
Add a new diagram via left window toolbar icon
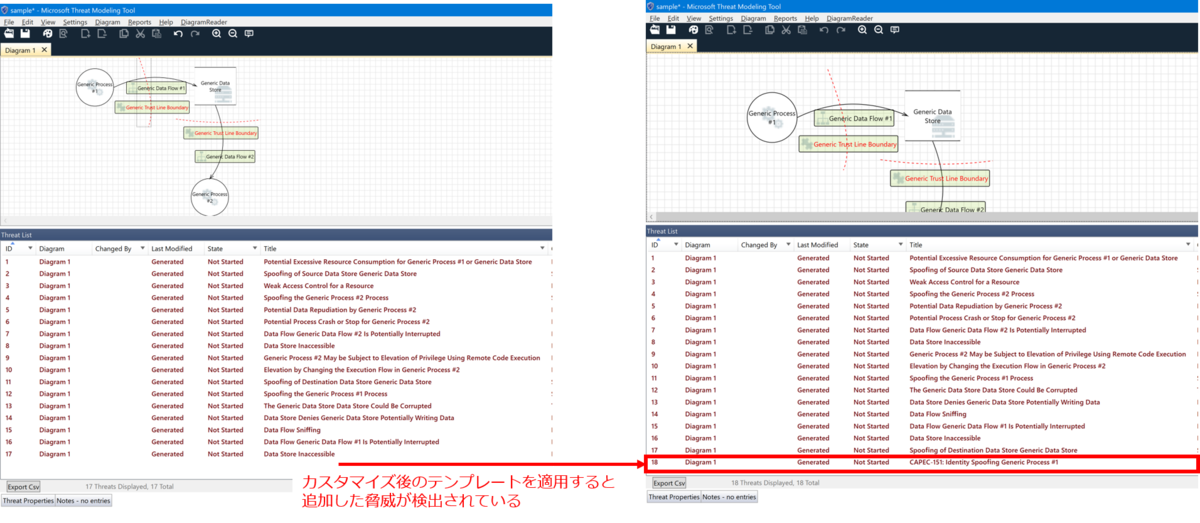[86, 33]
